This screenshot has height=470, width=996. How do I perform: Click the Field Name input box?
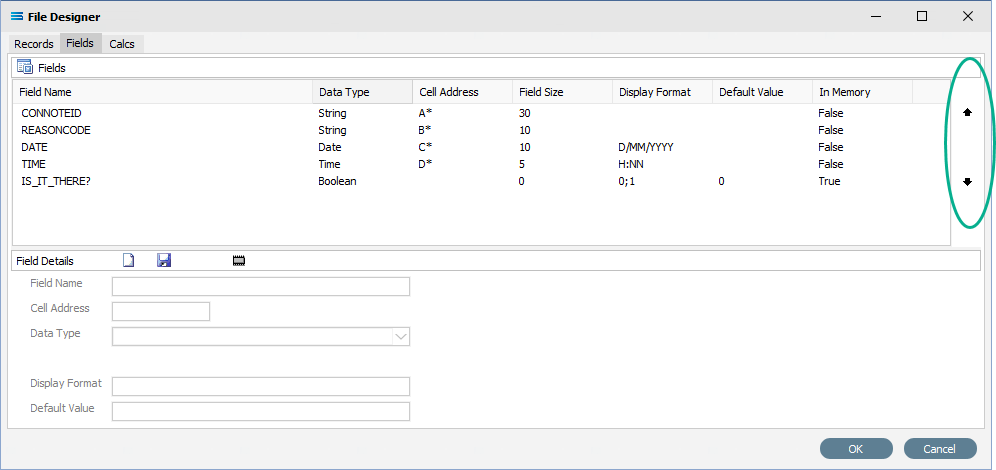pos(260,286)
